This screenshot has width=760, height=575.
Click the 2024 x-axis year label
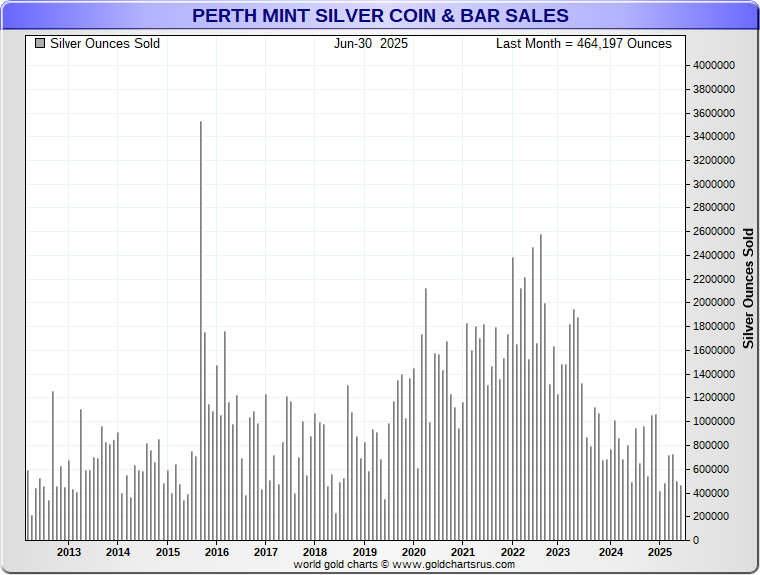click(x=611, y=552)
